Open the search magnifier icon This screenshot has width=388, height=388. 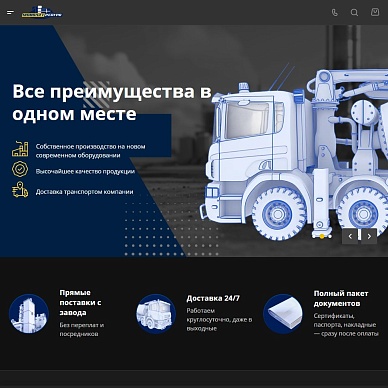(354, 13)
